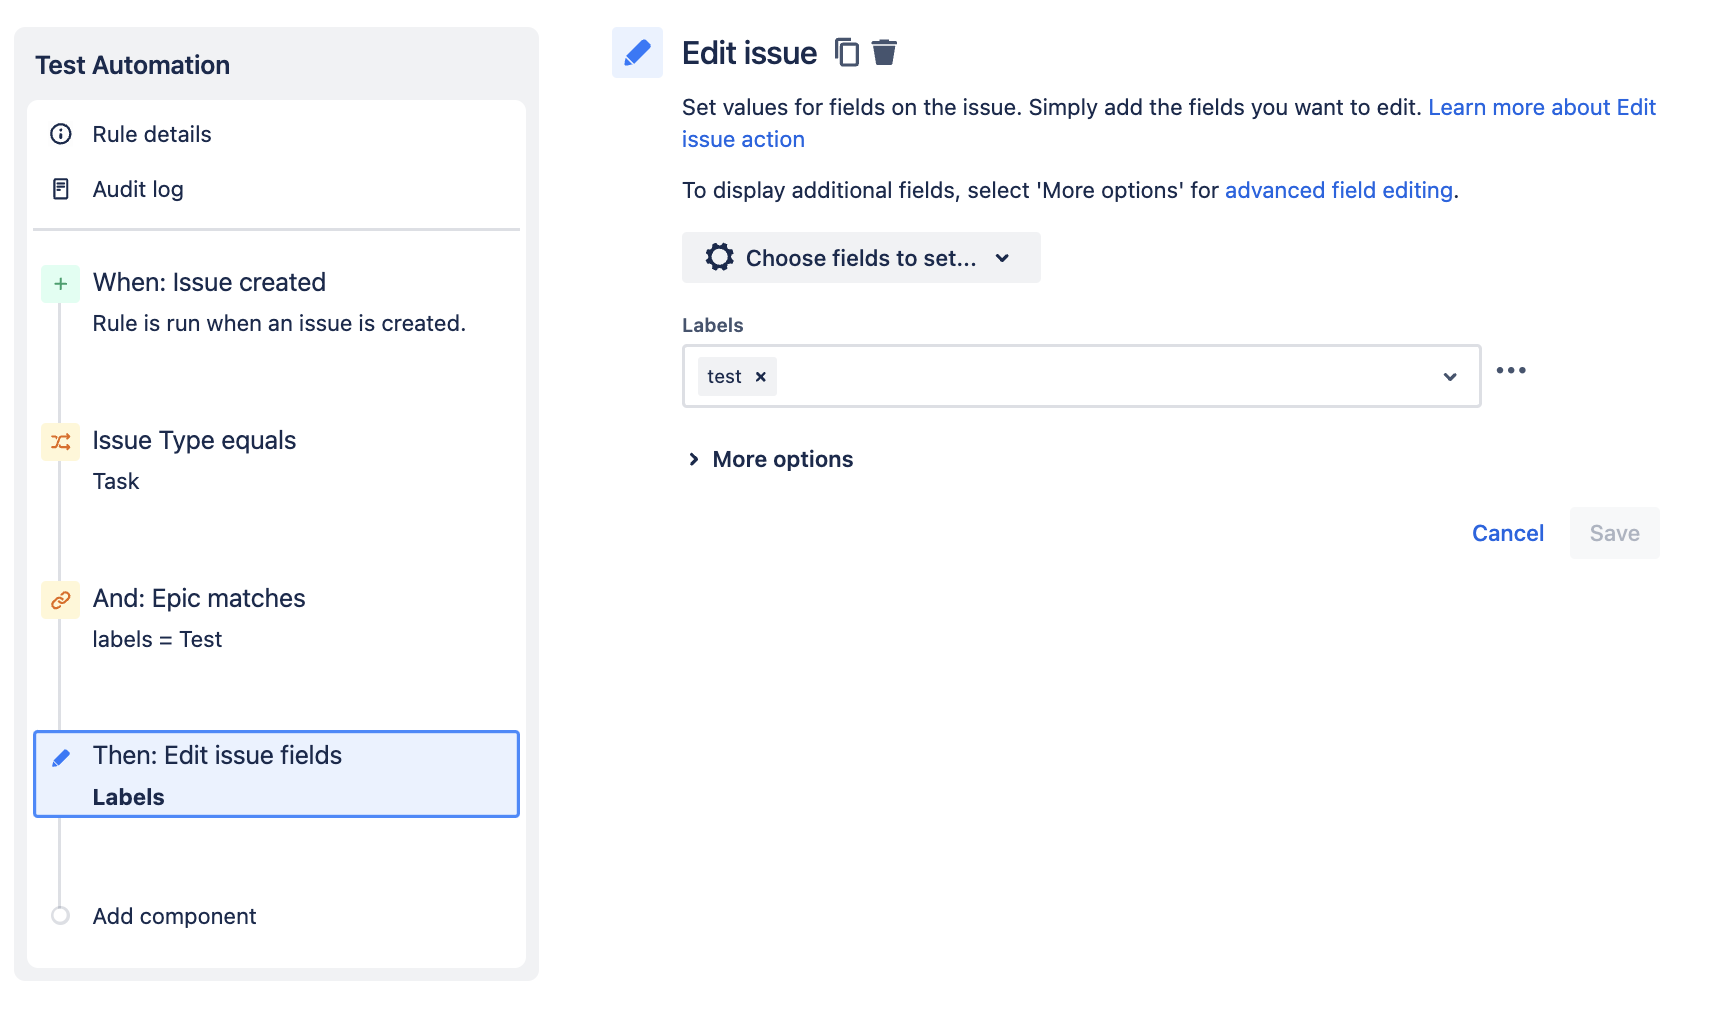Click Add component
Image resolution: width=1730 pixels, height=1036 pixels.
[174, 915]
